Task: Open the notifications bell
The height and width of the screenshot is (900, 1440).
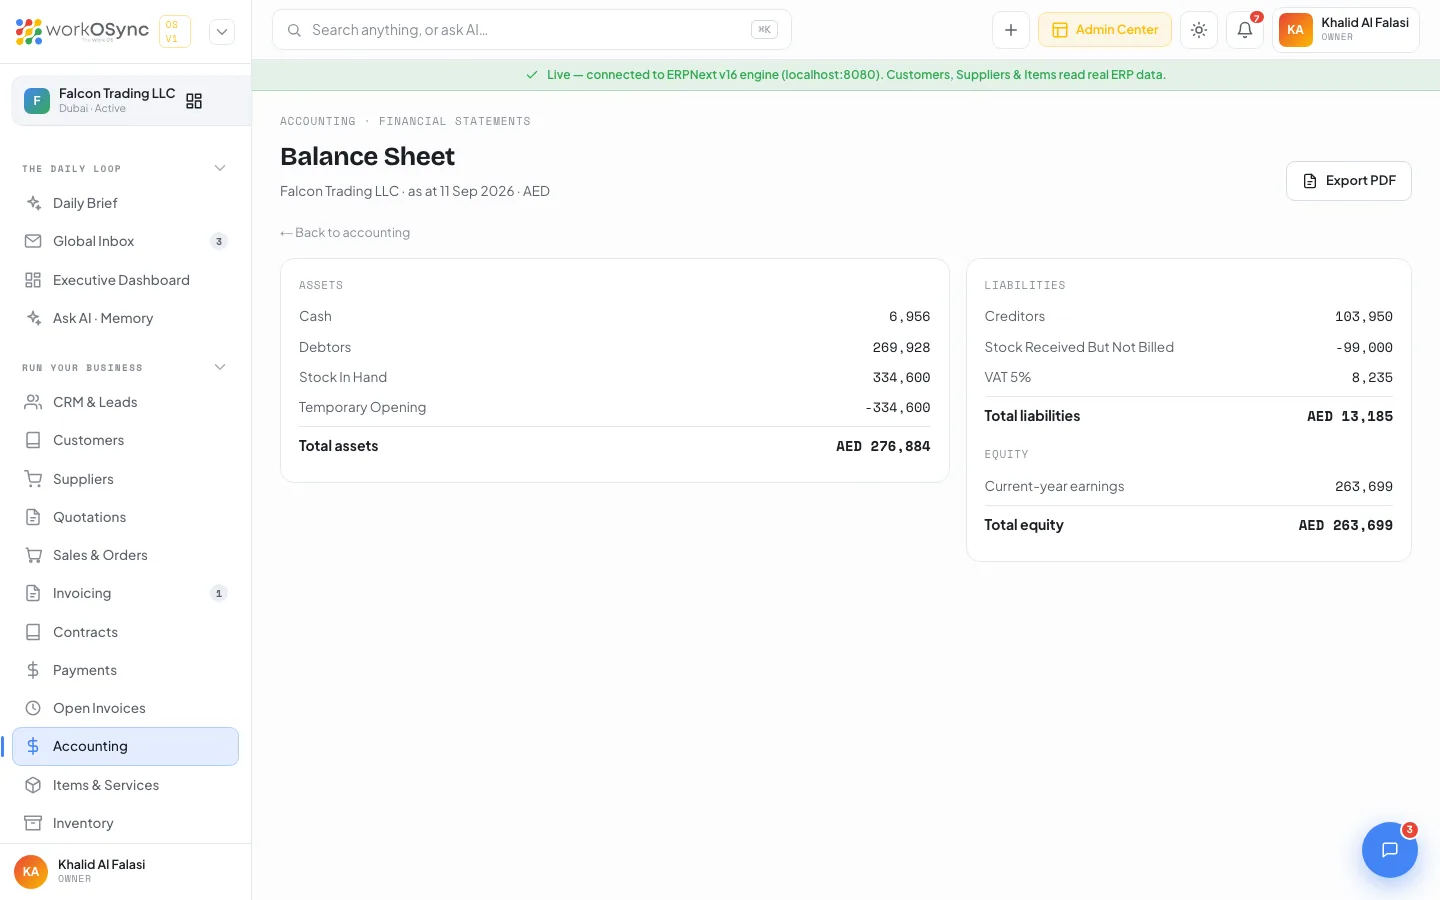Action: 1245,30
